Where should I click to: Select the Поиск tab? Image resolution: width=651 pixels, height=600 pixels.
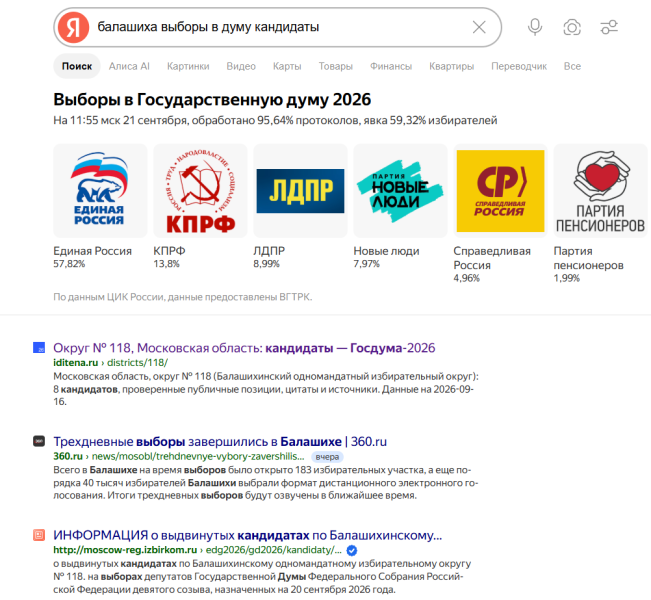[77, 66]
